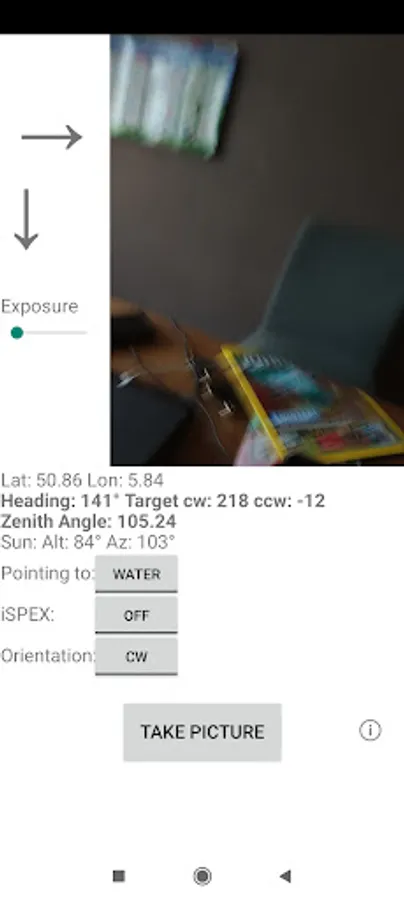Click the Sun Alt Az readout
404x900 pixels.
click(x=88, y=542)
